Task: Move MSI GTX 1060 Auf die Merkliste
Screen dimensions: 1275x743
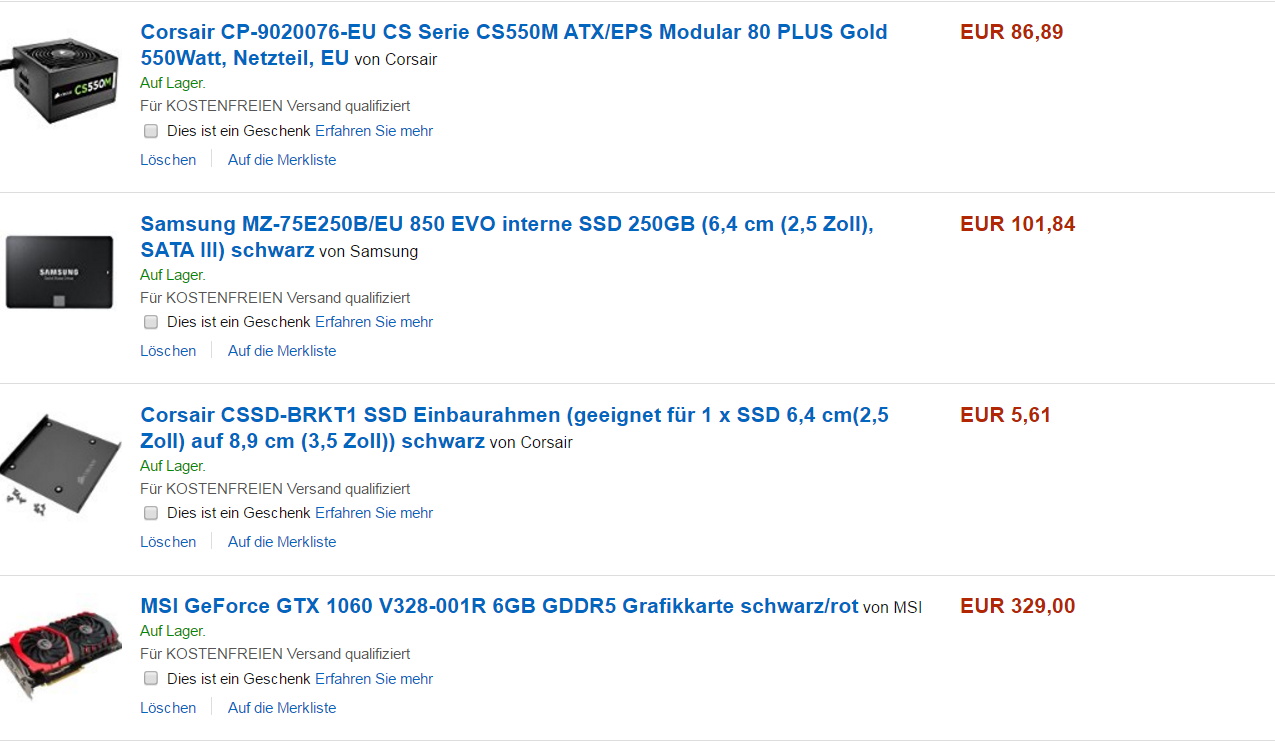Action: click(282, 708)
